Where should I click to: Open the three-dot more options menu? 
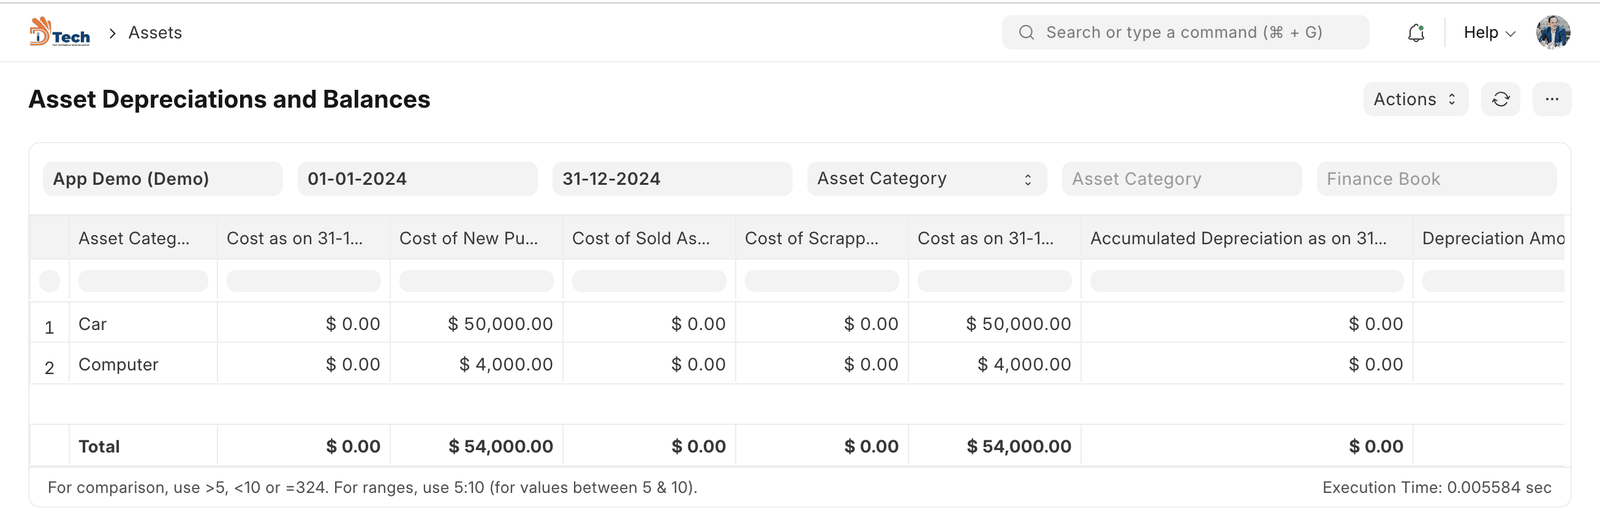point(1551,99)
